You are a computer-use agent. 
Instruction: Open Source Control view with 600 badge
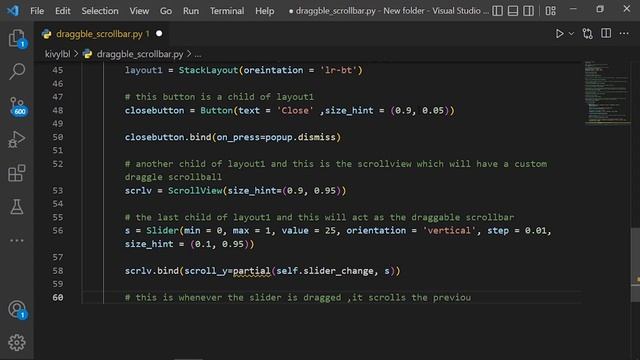point(18,106)
